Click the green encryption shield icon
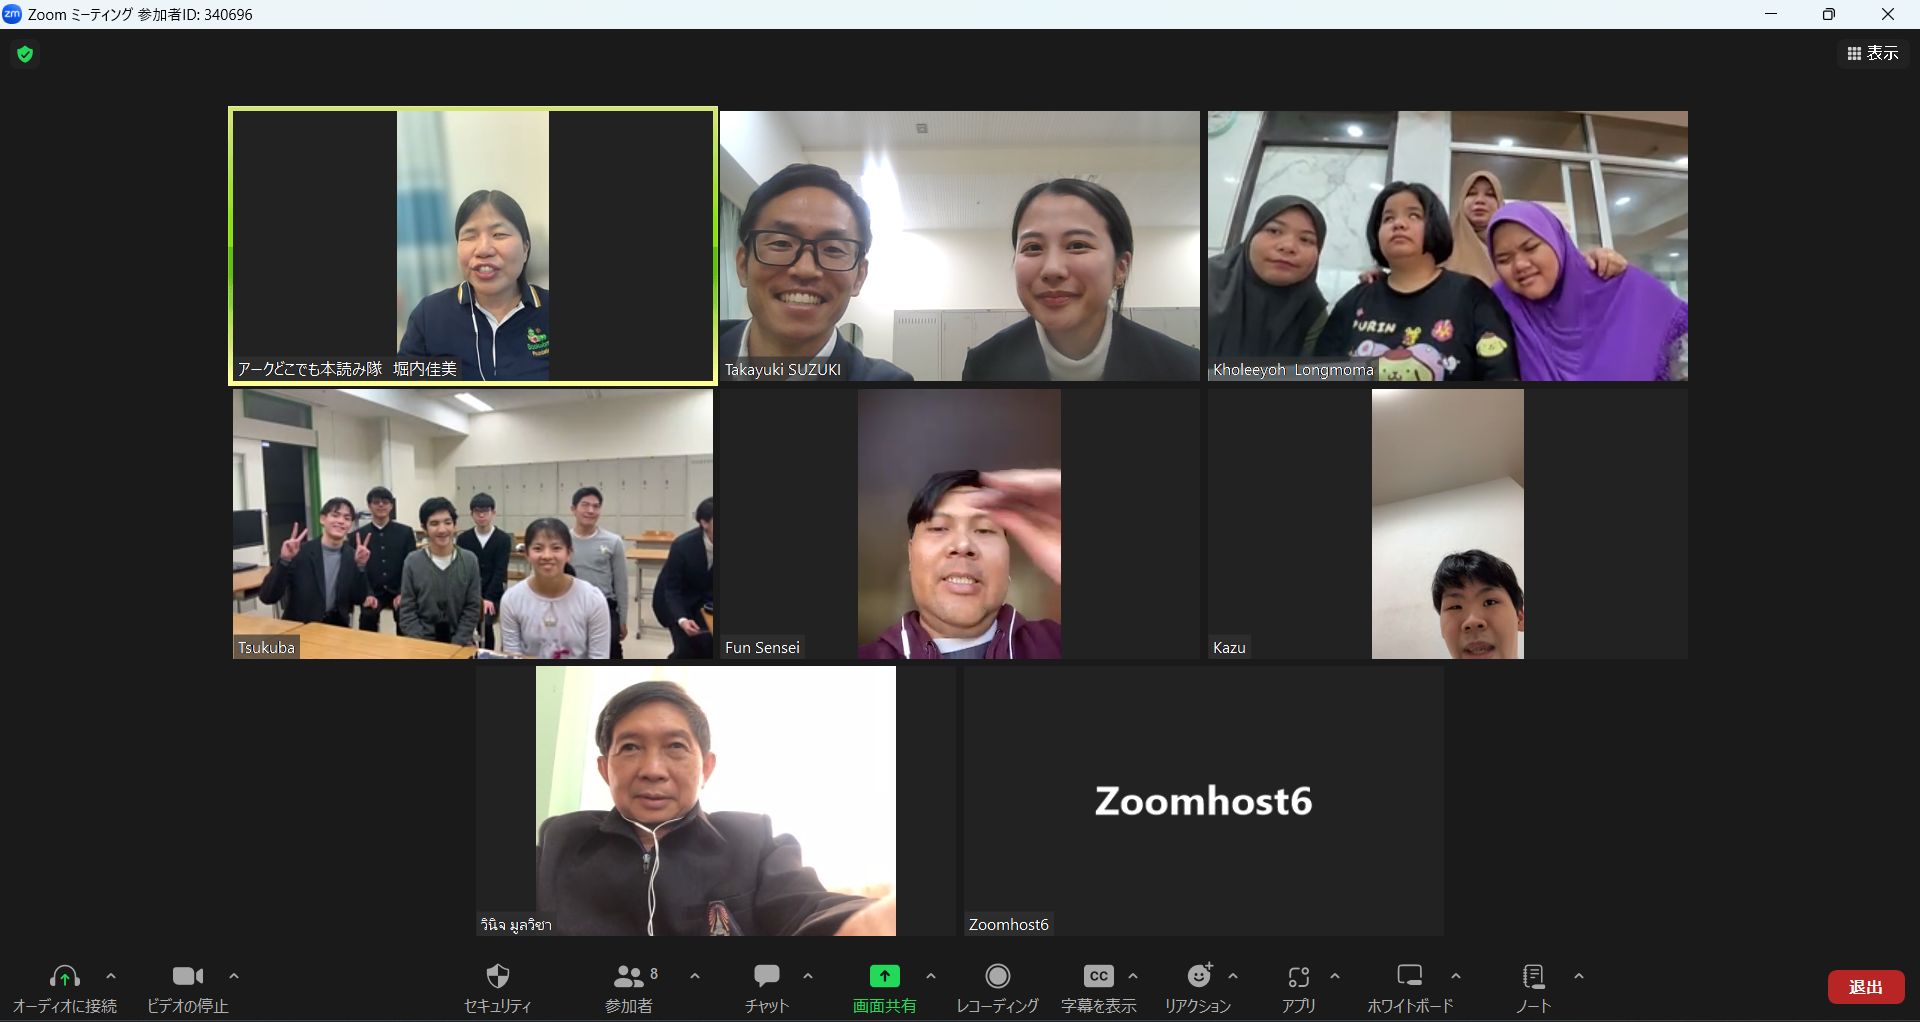1920x1022 pixels. [26, 54]
